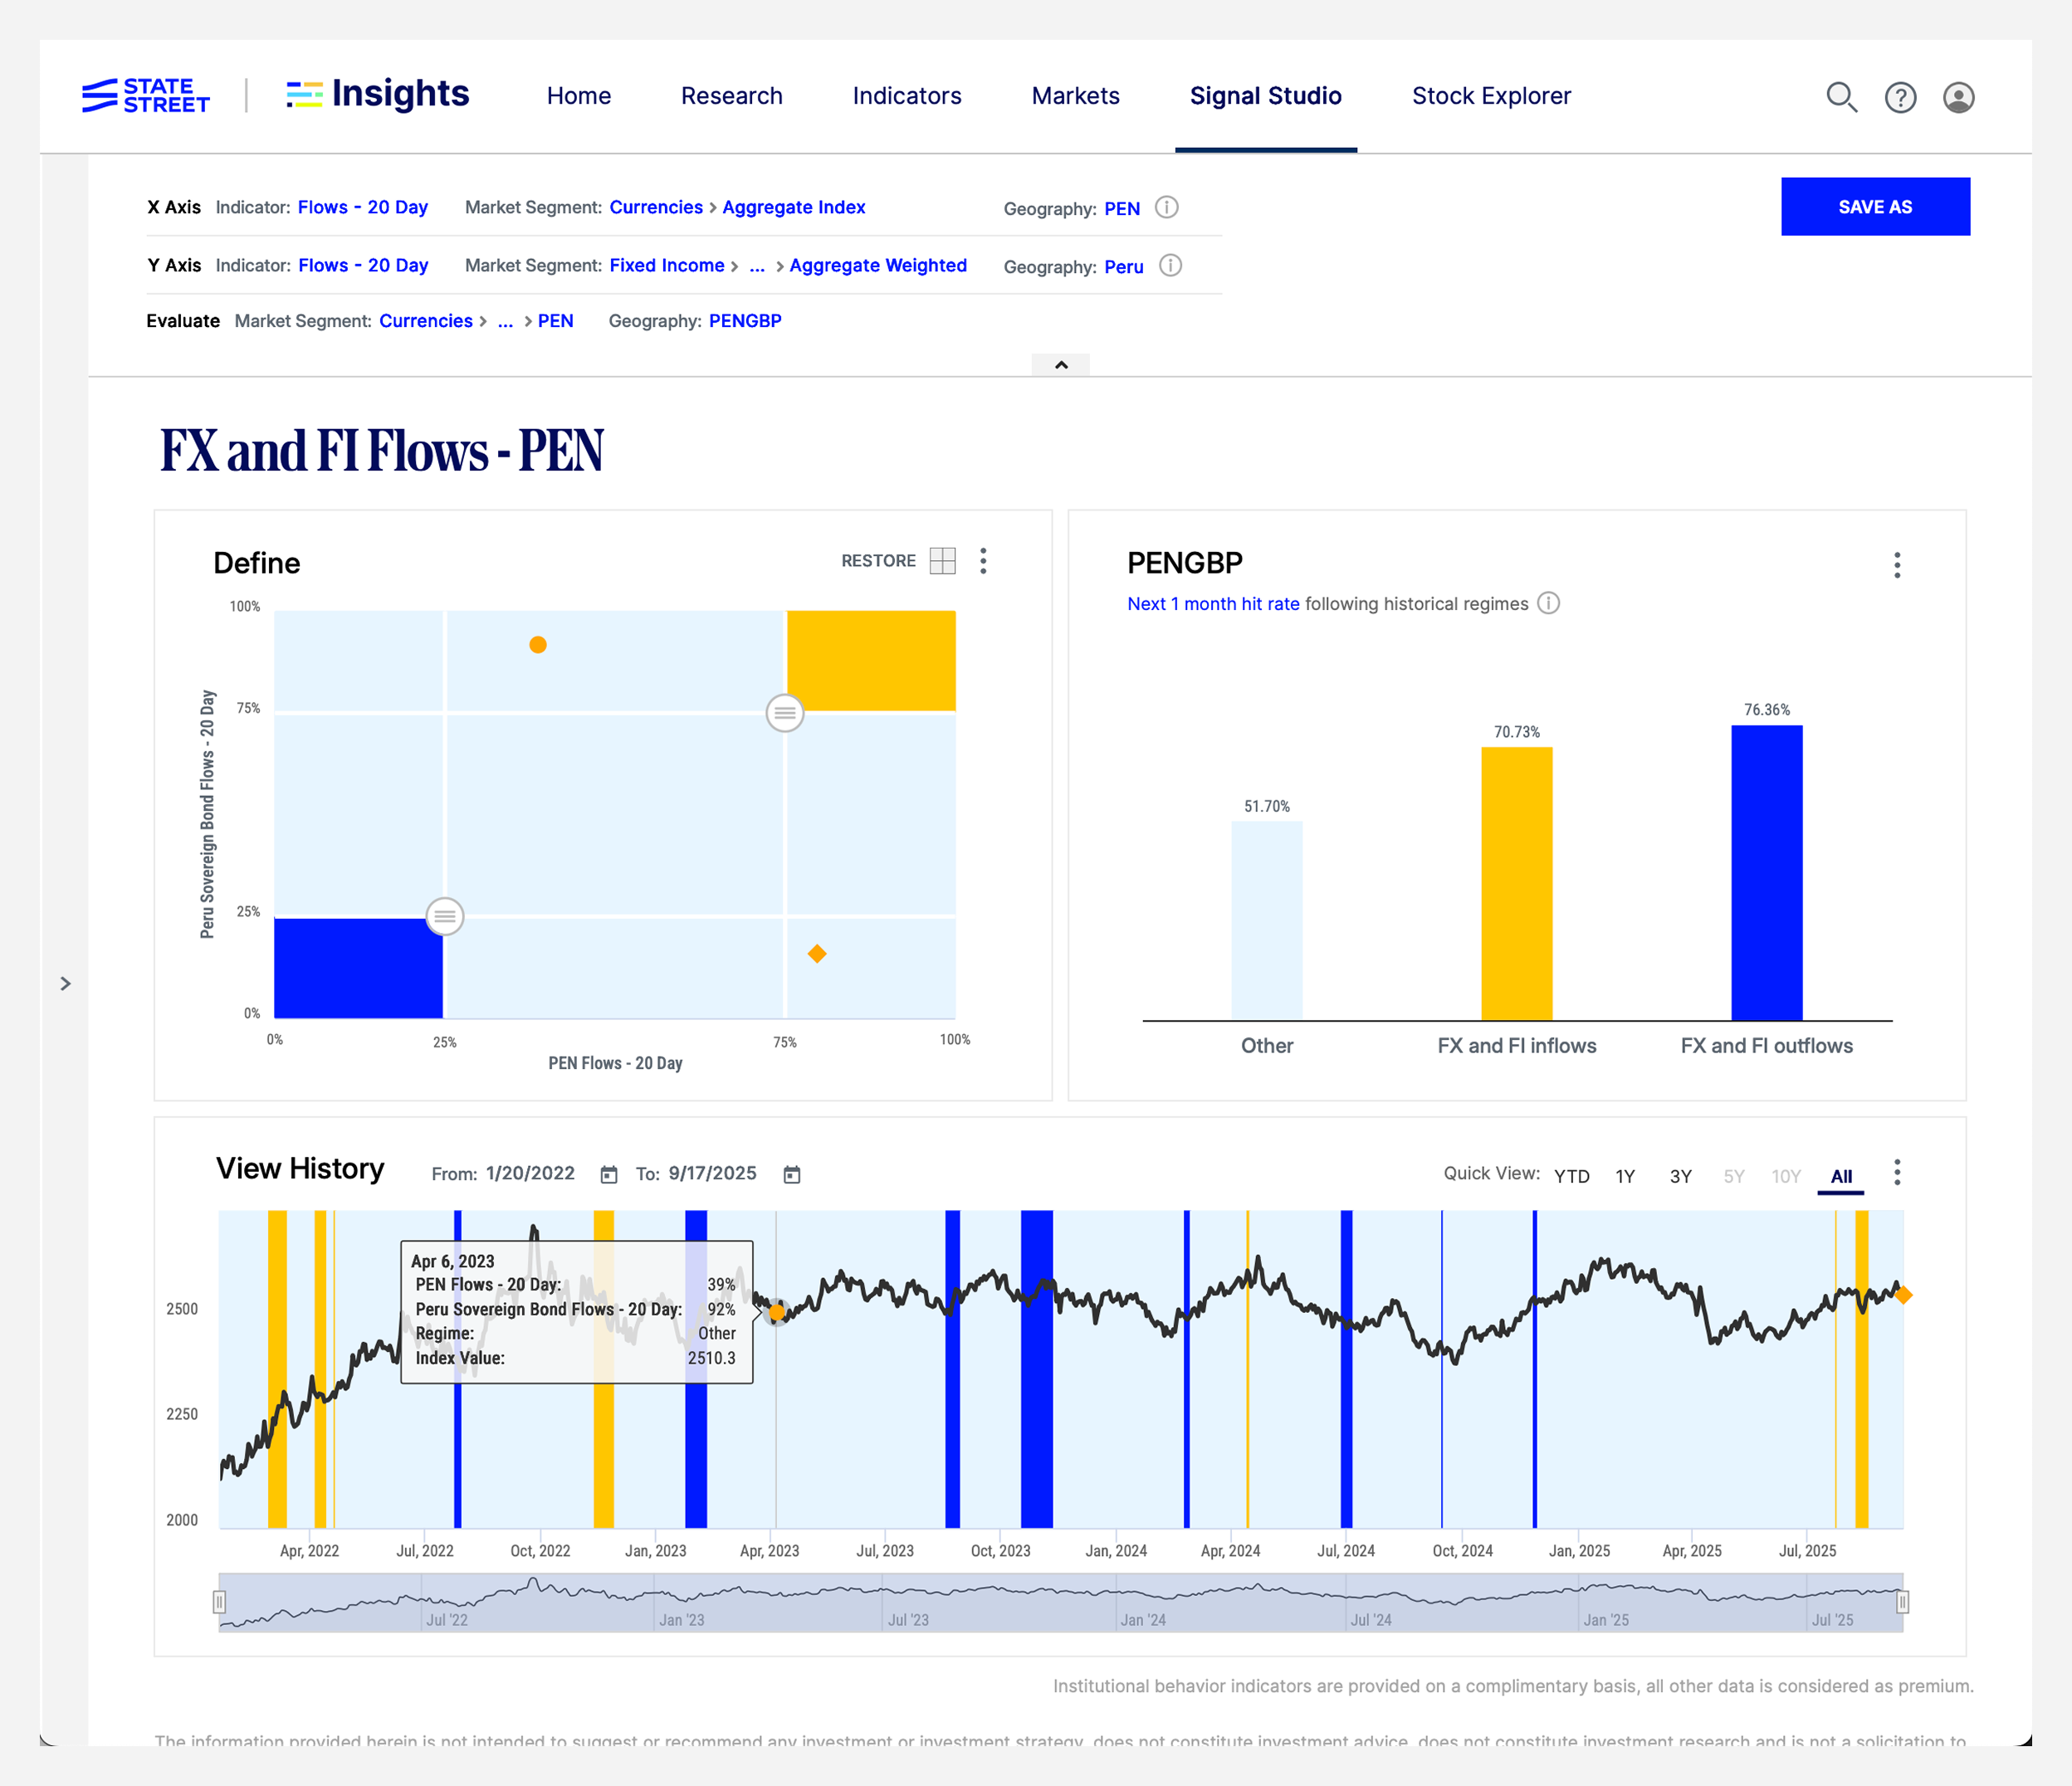Select the 1Y quick view option
The width and height of the screenshot is (2072, 1786).
tap(1625, 1176)
